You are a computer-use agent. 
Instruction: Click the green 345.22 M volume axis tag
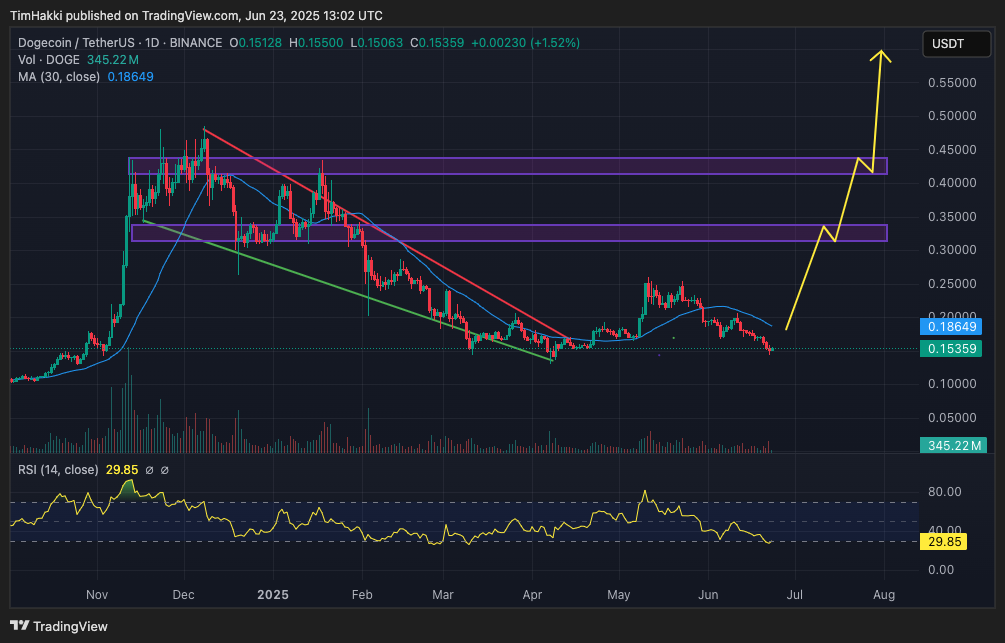point(954,445)
